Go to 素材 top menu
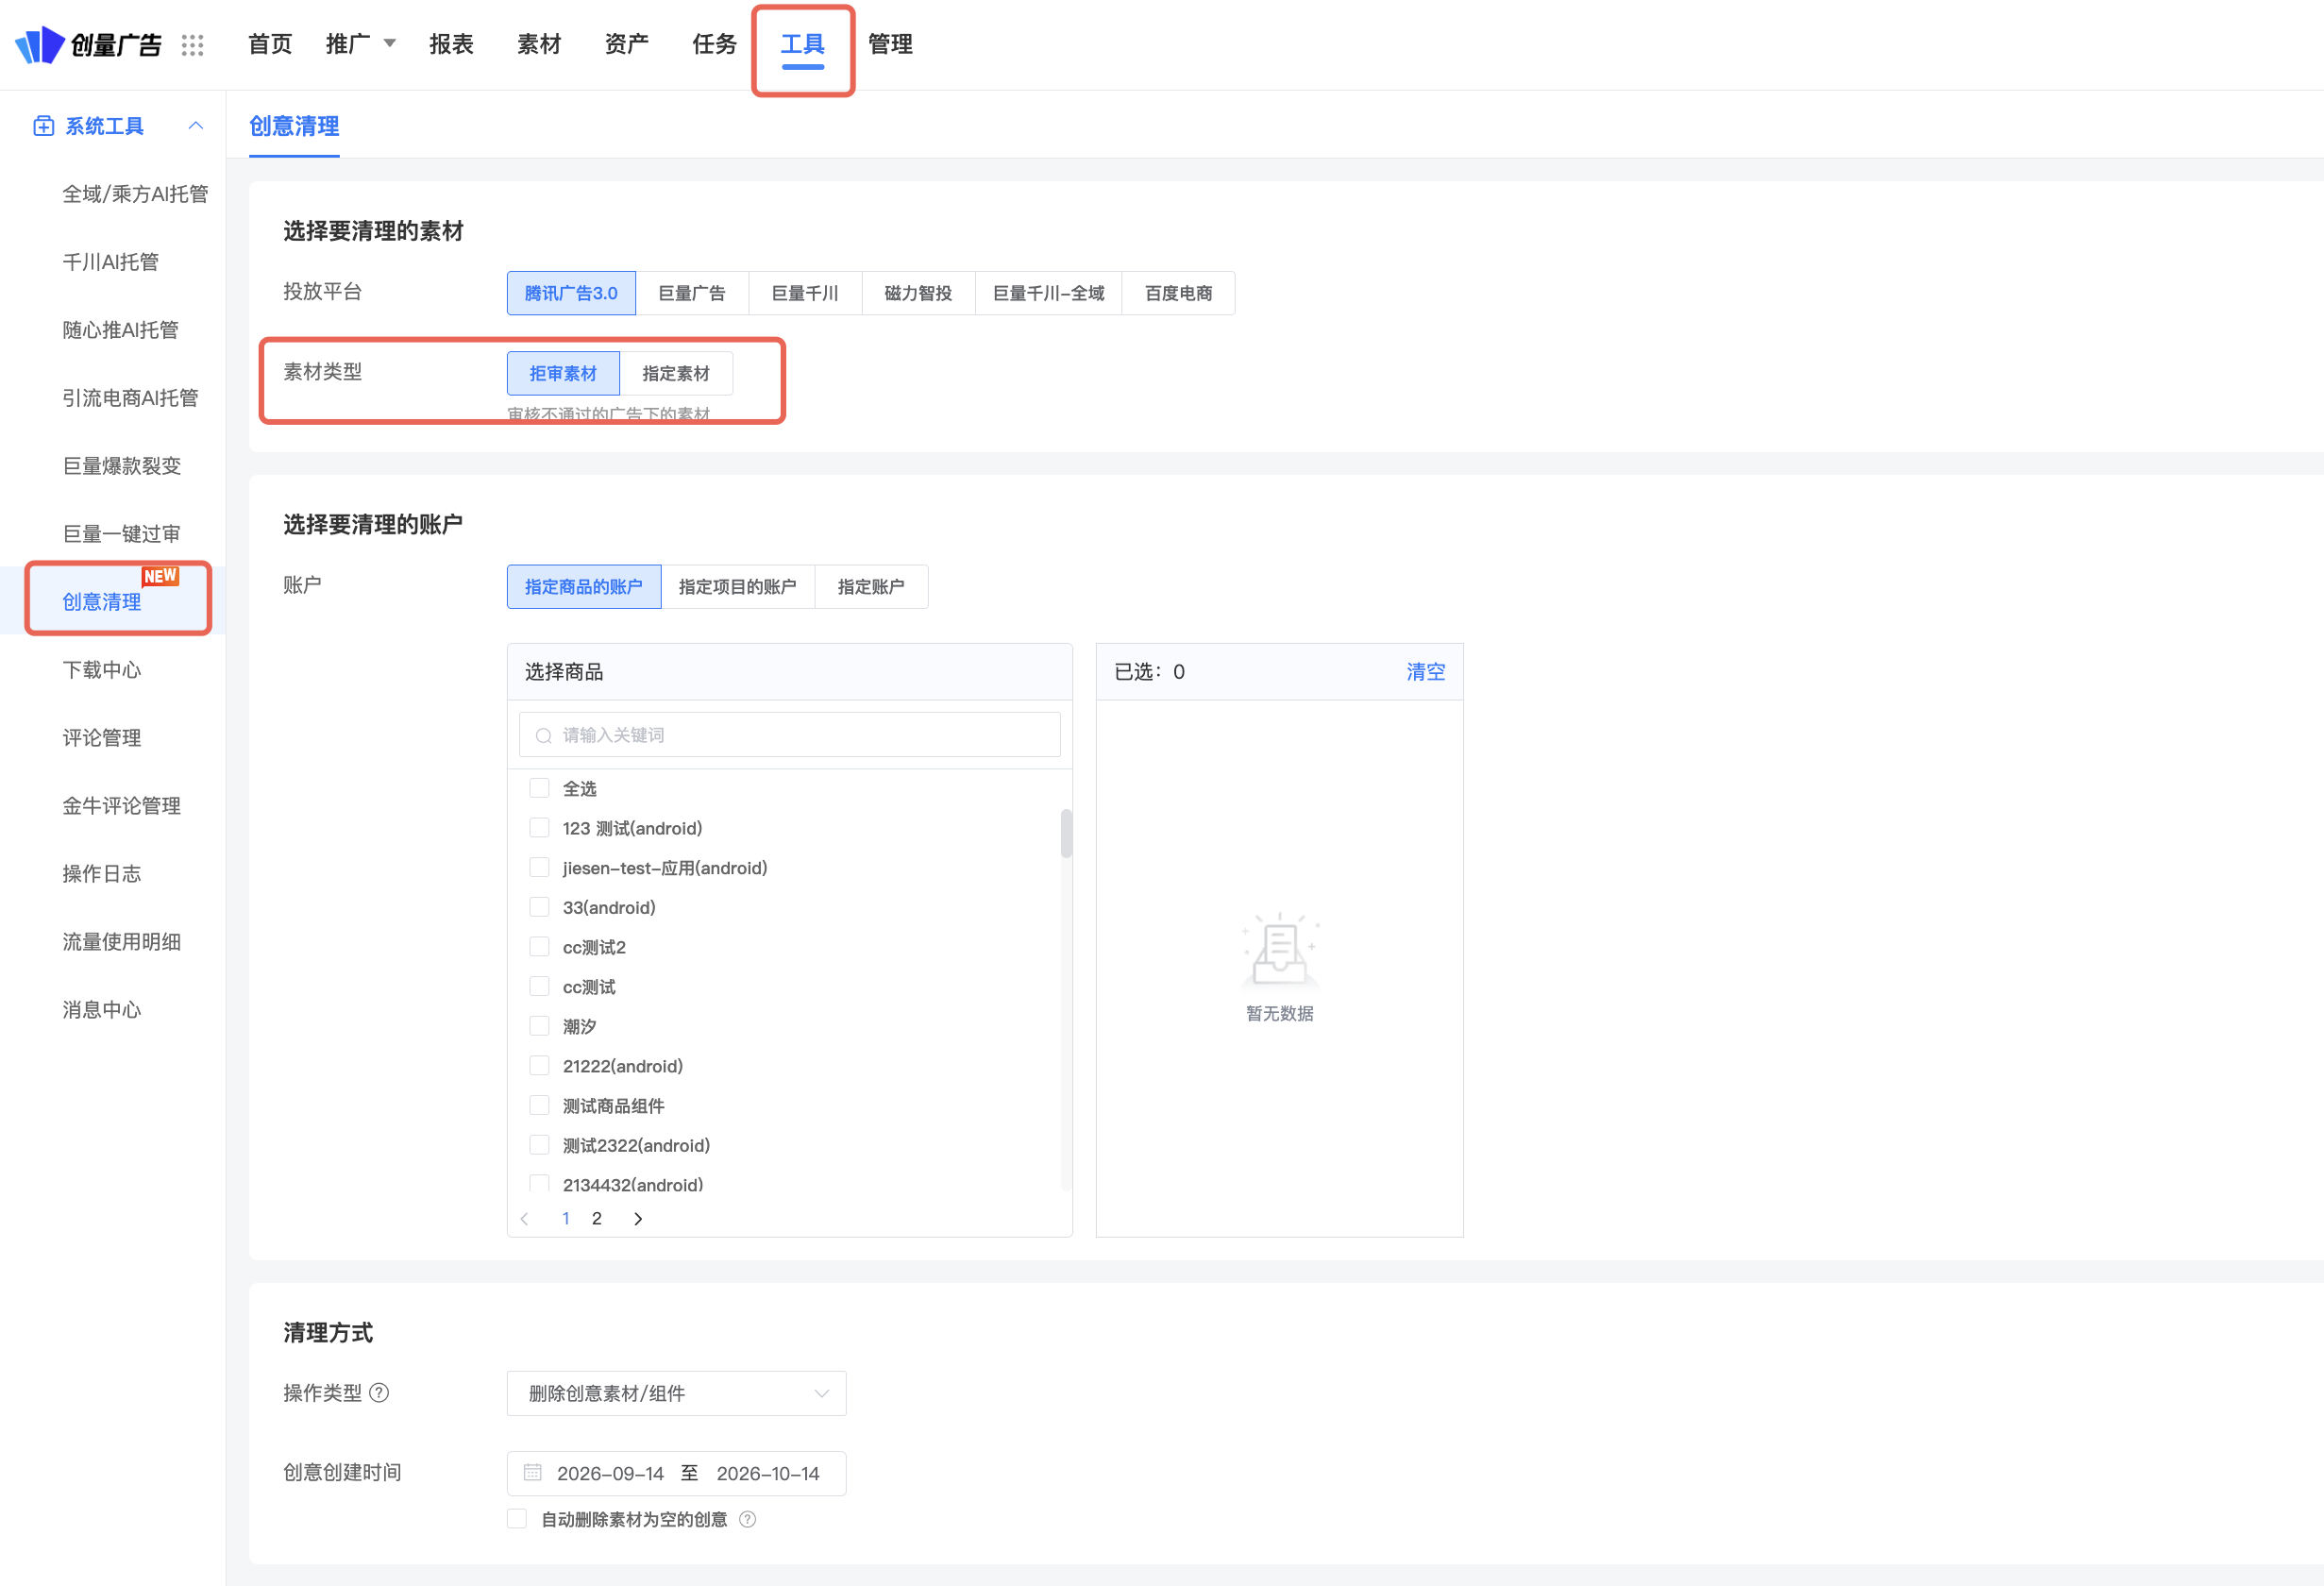 [x=539, y=44]
